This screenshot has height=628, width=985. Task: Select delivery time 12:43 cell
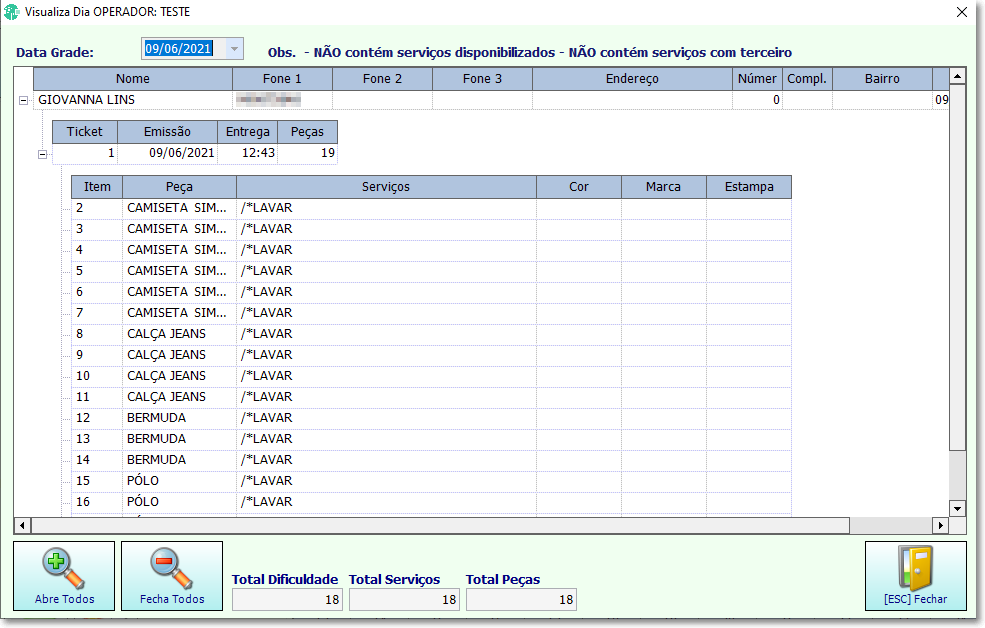click(248, 153)
